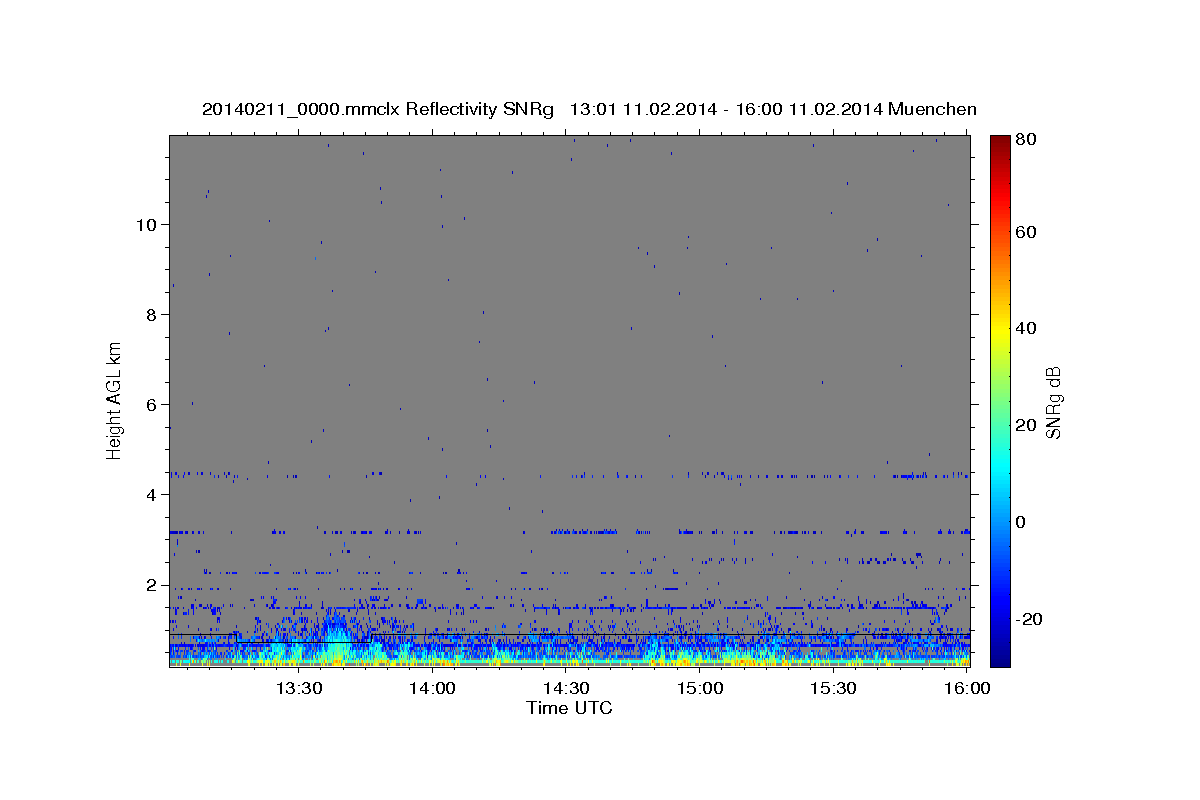The width and height of the screenshot is (1200, 800).
Task: Click the colorbar value 80
Action: [x=1026, y=139]
